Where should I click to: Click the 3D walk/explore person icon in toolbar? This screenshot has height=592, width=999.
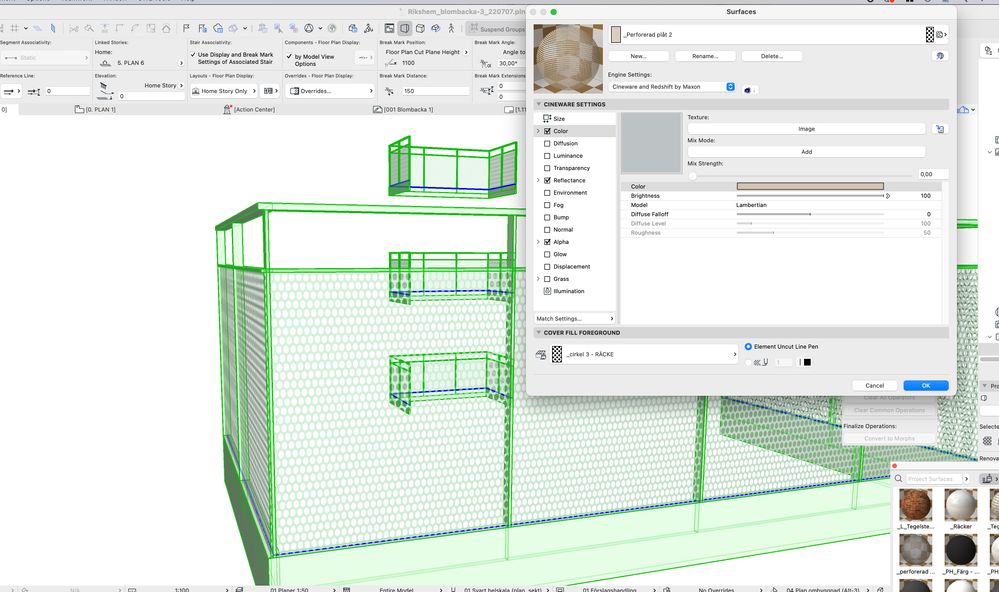[x=450, y=30]
